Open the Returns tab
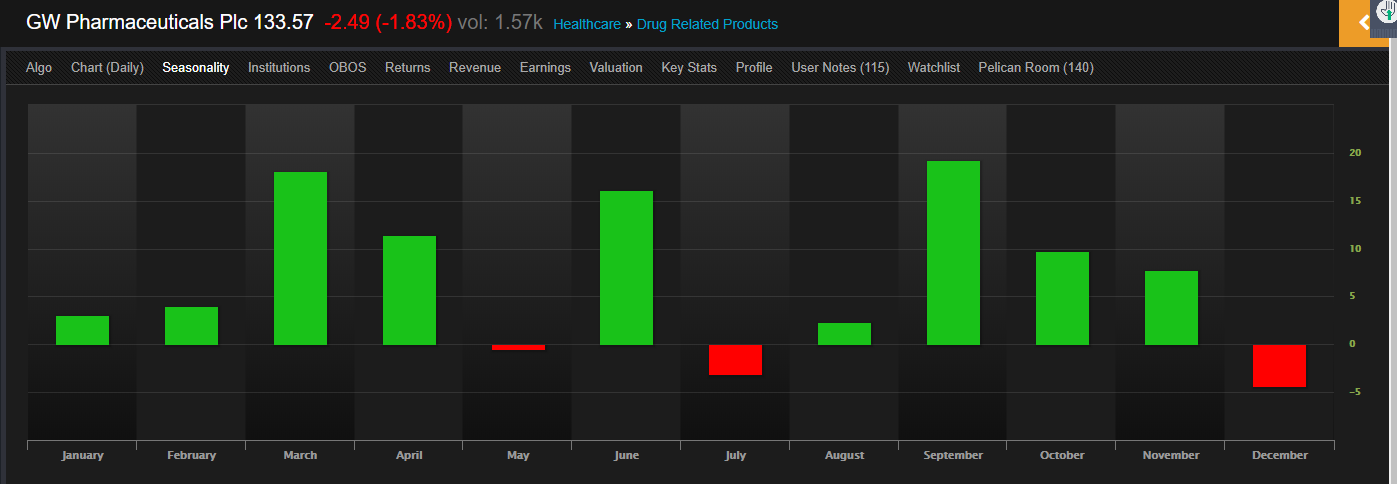The image size is (1397, 484). (x=408, y=68)
